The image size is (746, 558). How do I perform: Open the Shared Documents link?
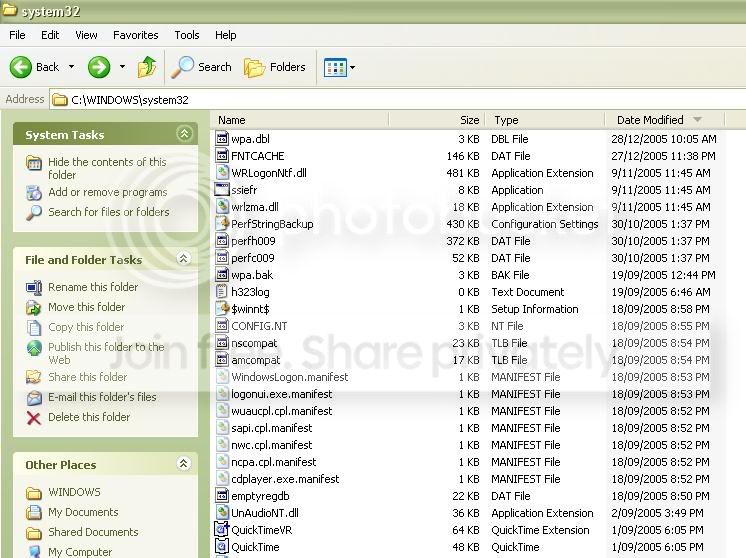93,532
